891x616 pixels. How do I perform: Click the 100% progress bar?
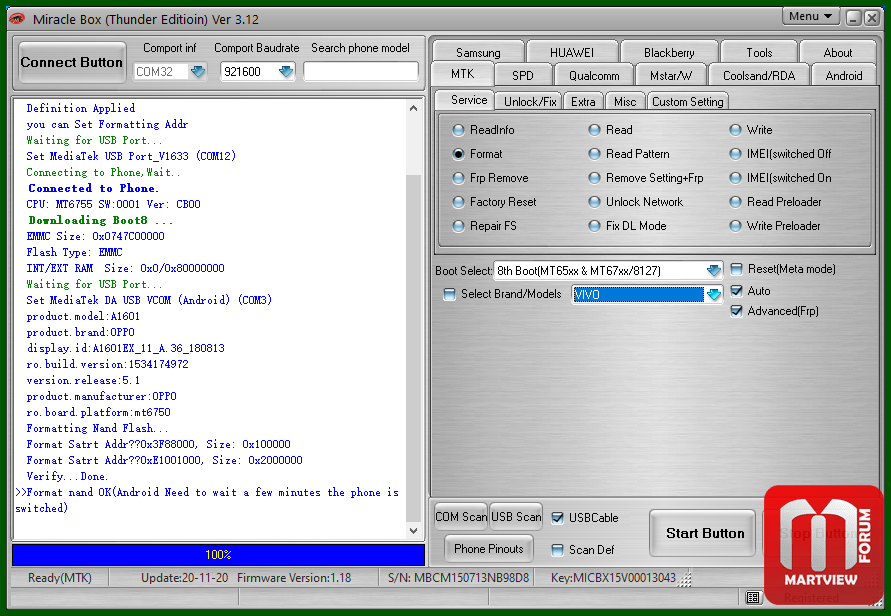(x=218, y=555)
